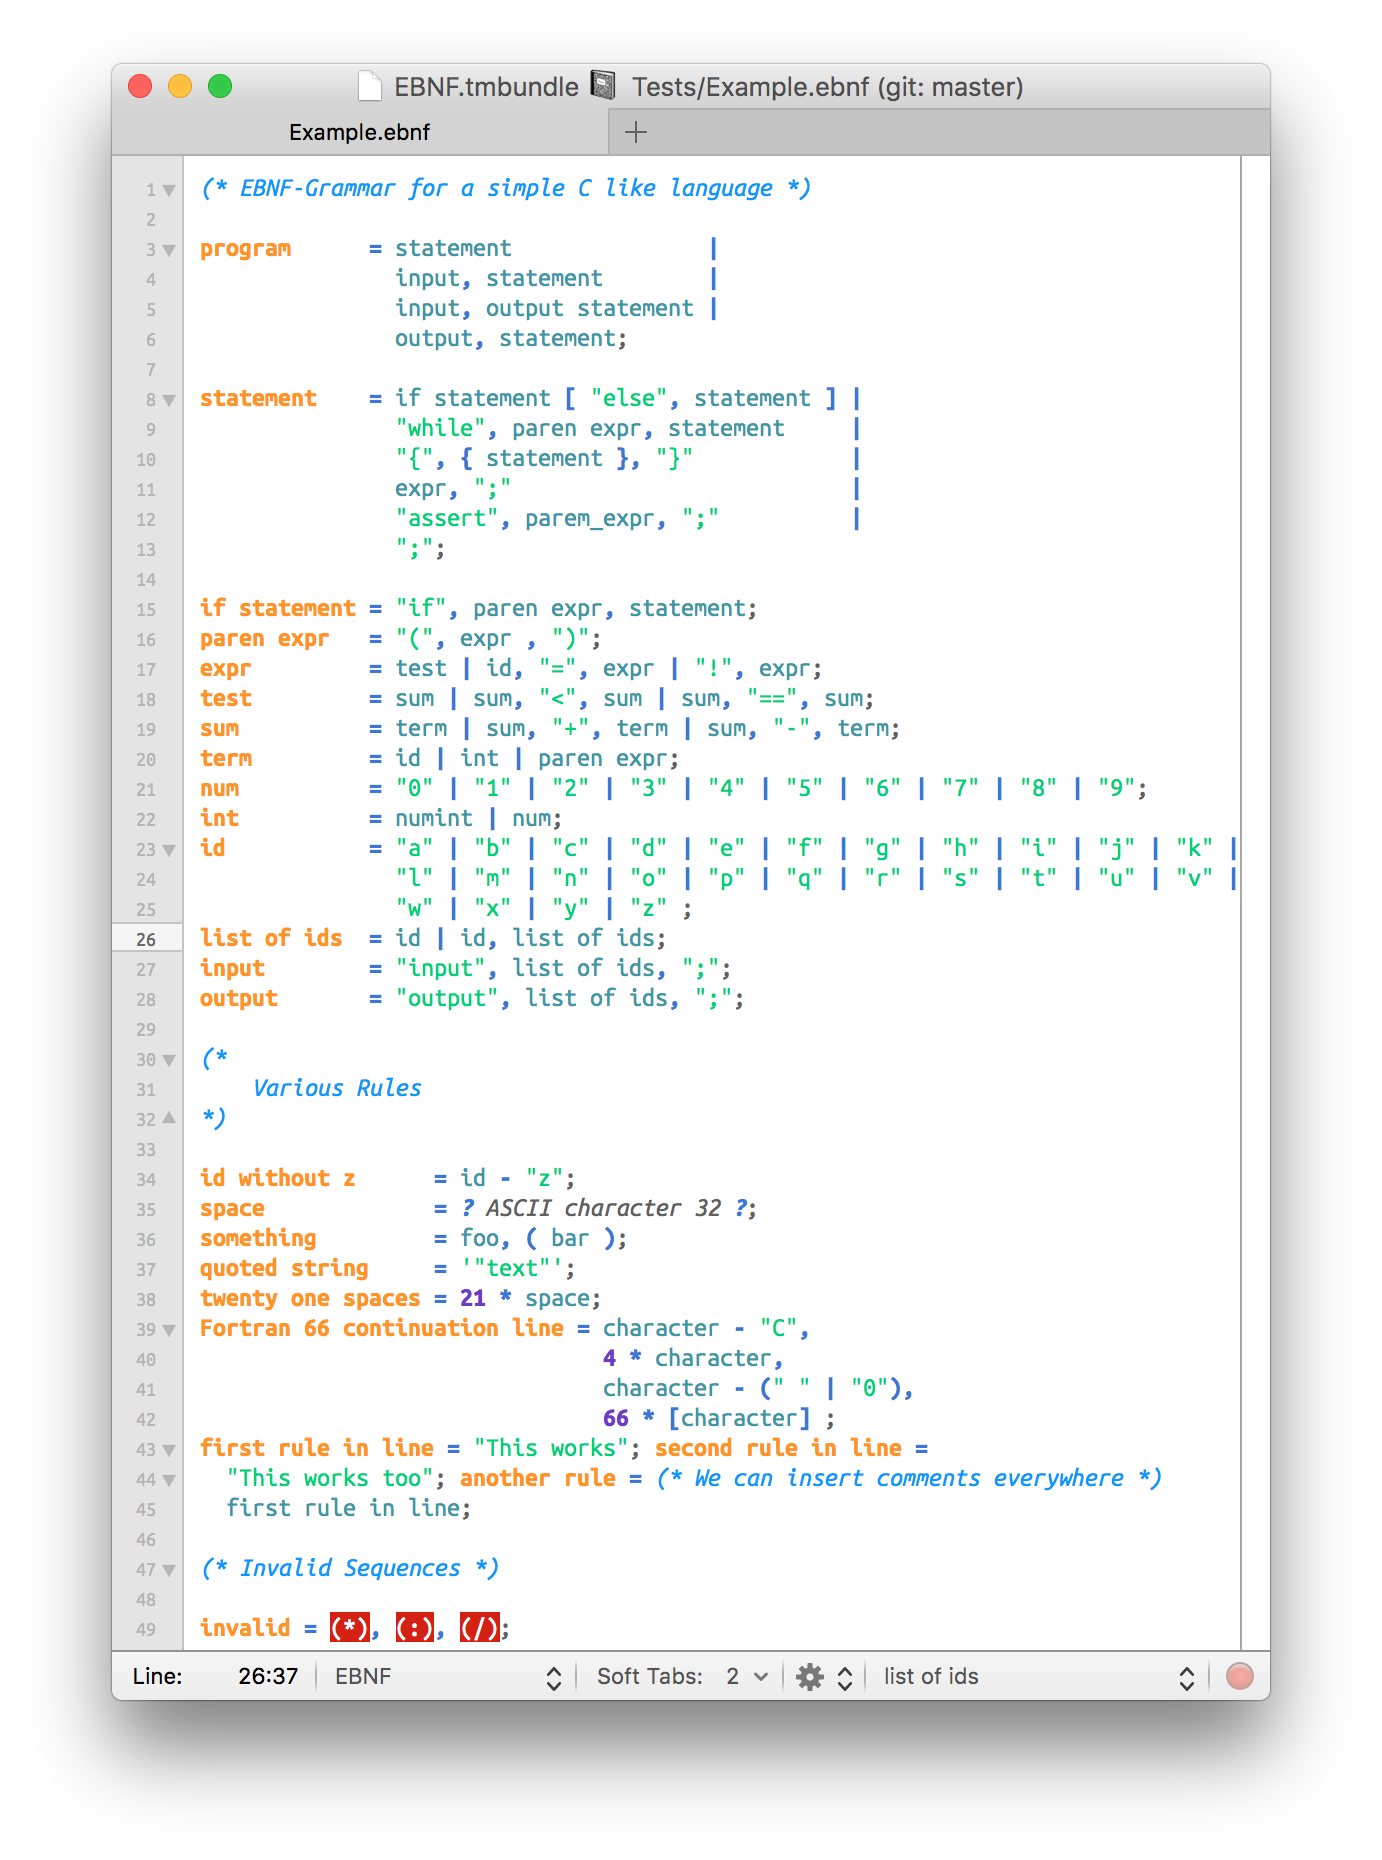Fold the Invalid Sequences comment line 47
The height and width of the screenshot is (1860, 1382).
point(169,1570)
